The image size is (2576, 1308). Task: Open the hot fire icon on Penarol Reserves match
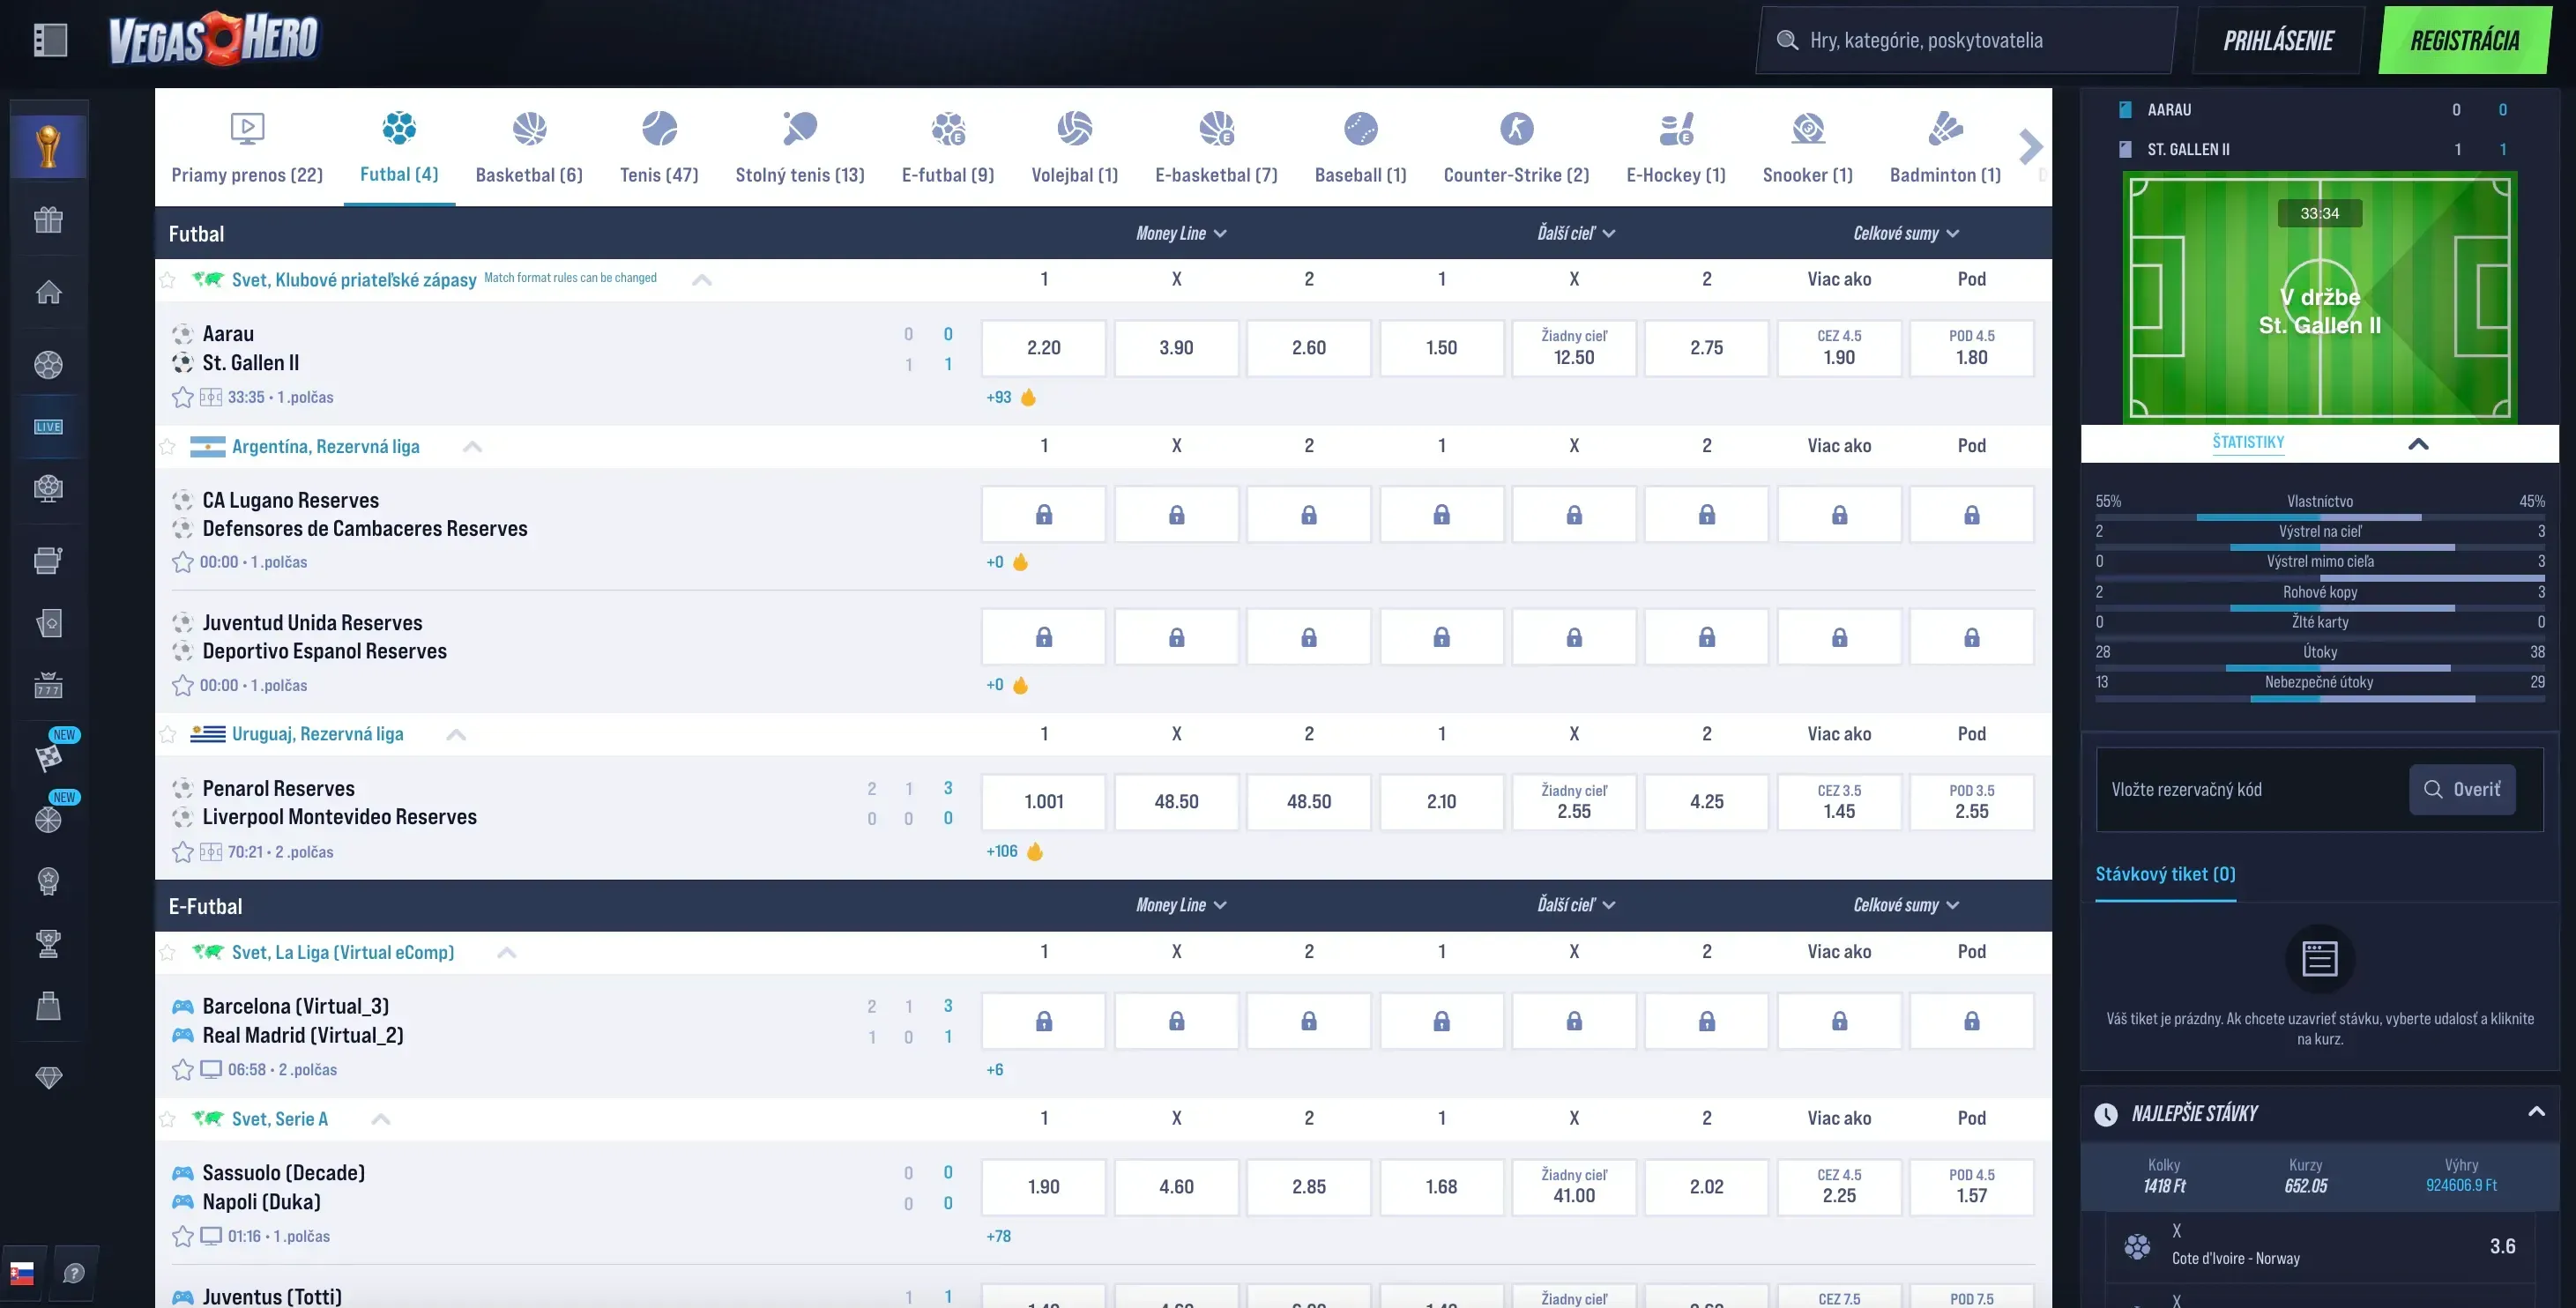(x=1035, y=851)
